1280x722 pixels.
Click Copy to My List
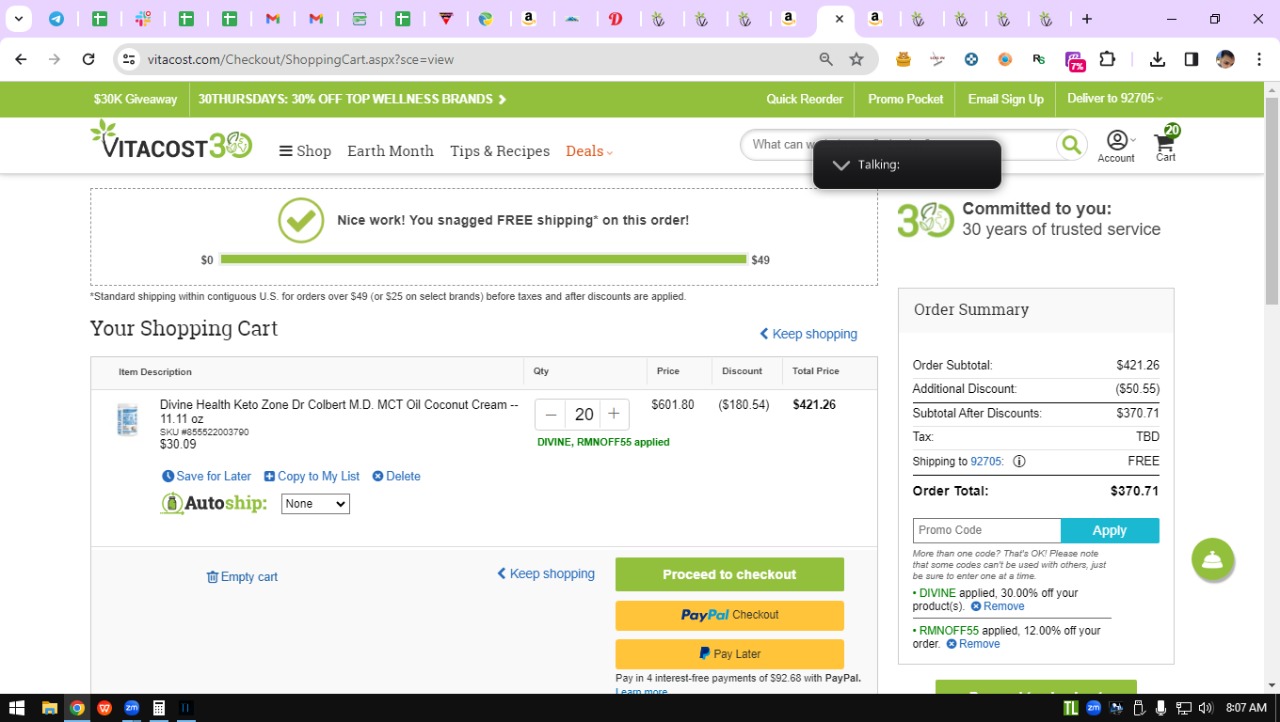point(312,476)
